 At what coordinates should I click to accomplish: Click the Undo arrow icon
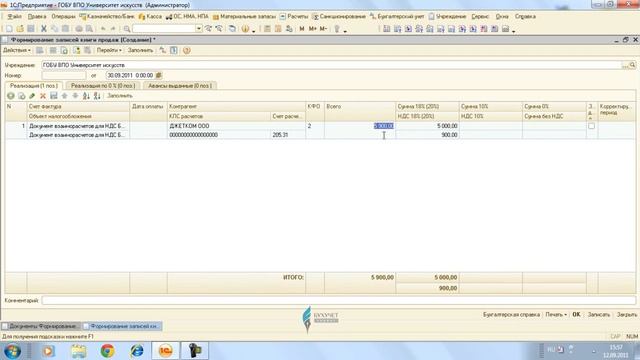[x=103, y=29]
